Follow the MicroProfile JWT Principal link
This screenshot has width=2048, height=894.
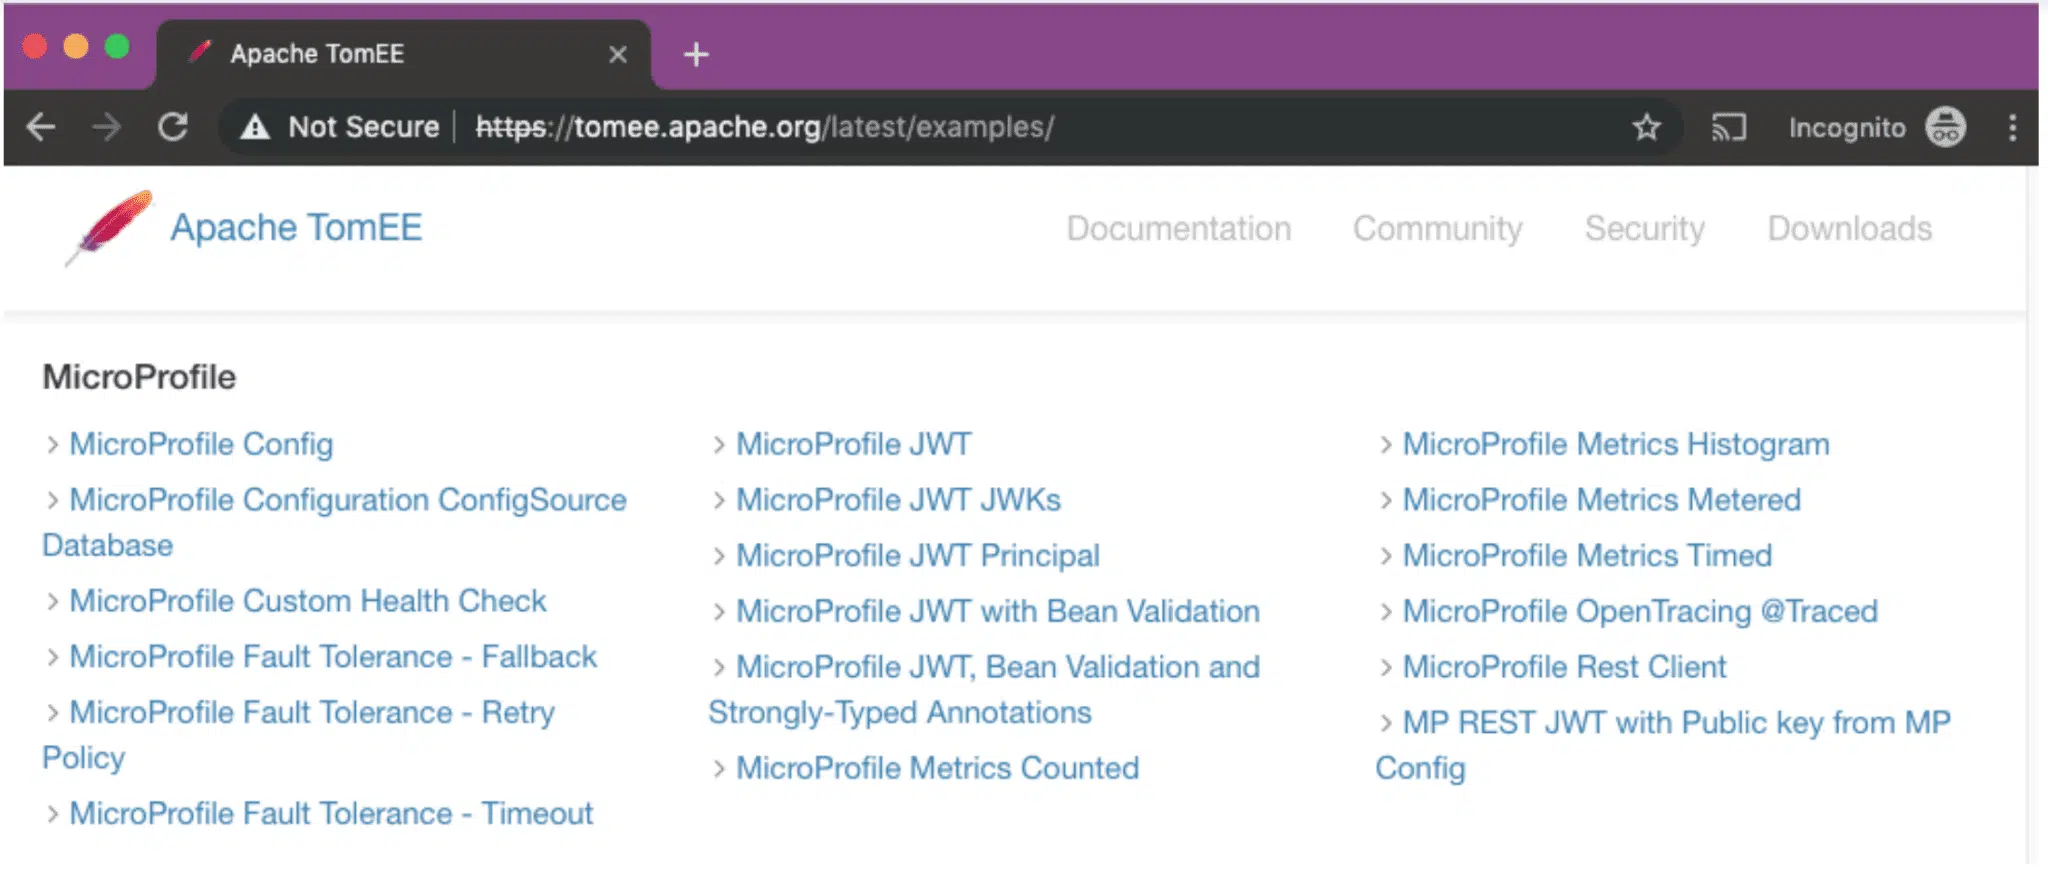click(x=917, y=555)
